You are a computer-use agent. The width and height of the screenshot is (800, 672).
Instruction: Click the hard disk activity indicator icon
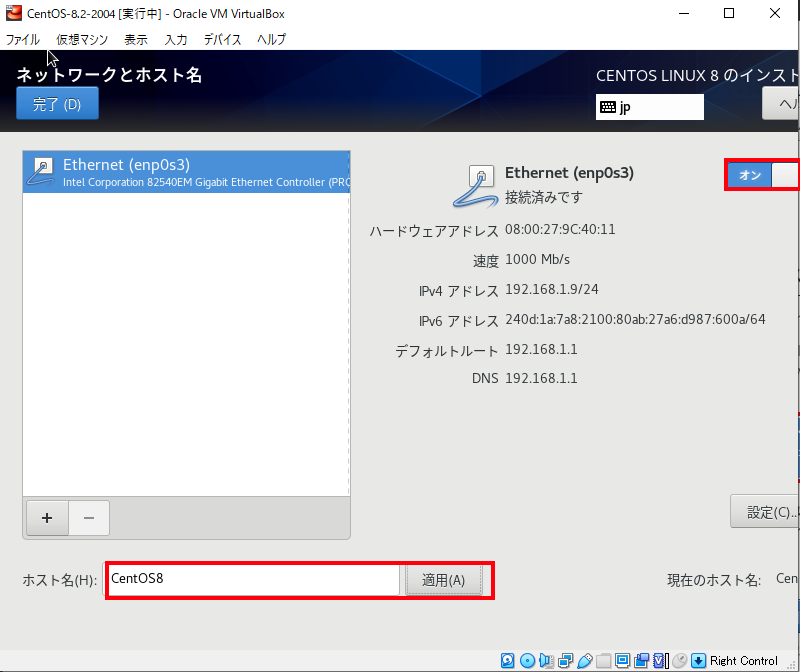508,661
